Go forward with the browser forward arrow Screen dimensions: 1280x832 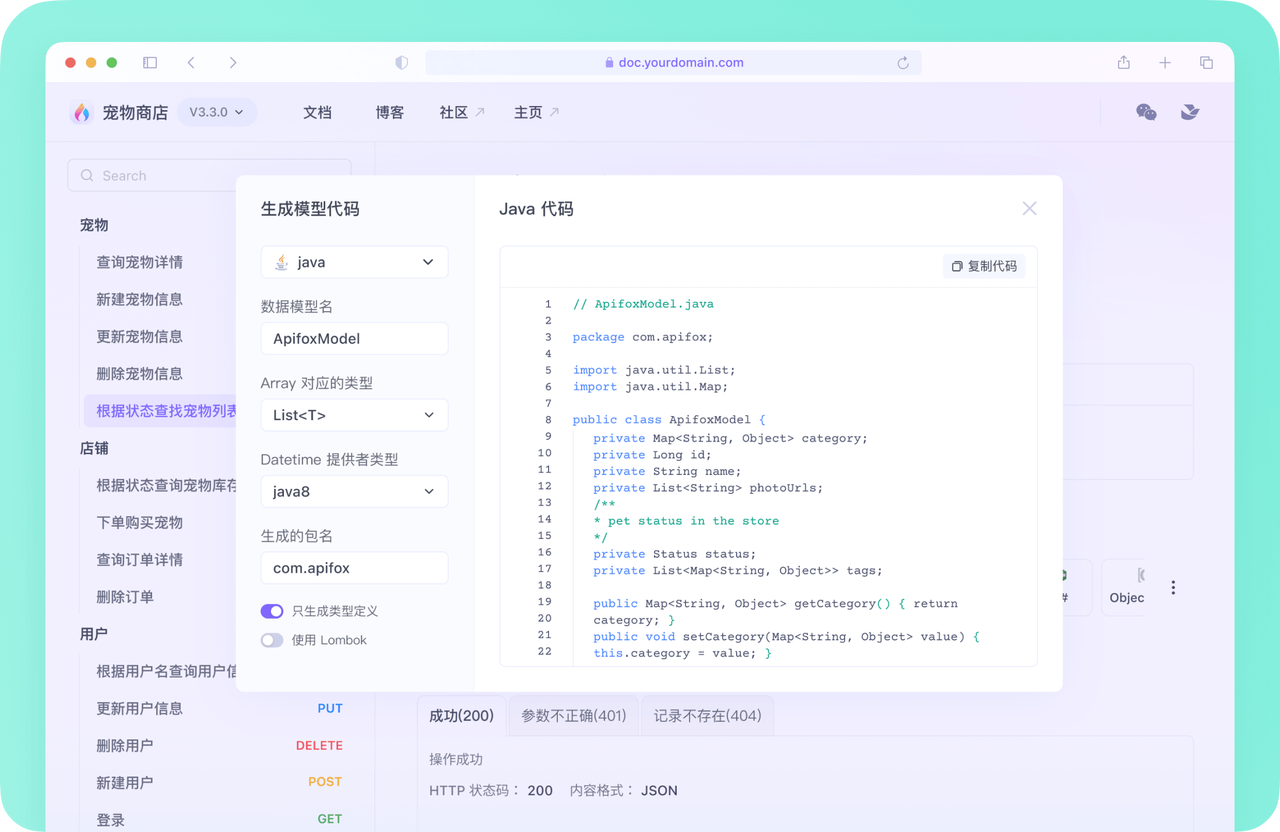(233, 62)
